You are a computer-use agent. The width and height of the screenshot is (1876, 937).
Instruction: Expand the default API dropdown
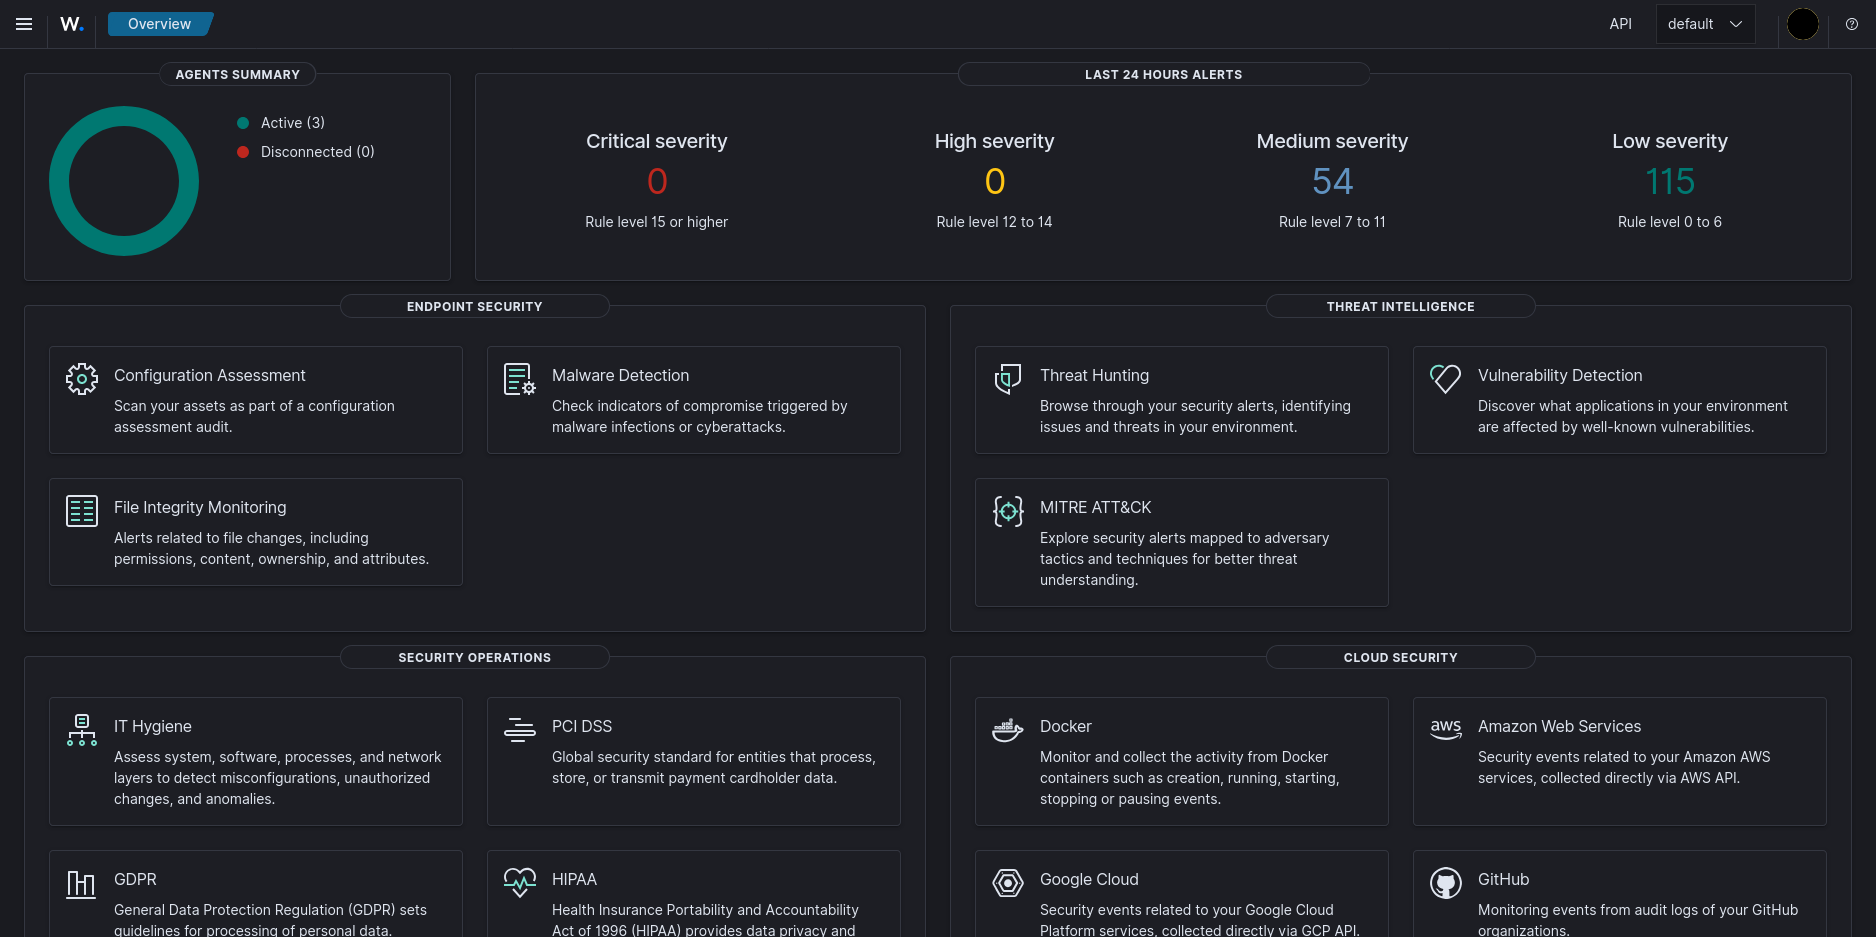[x=1706, y=24]
